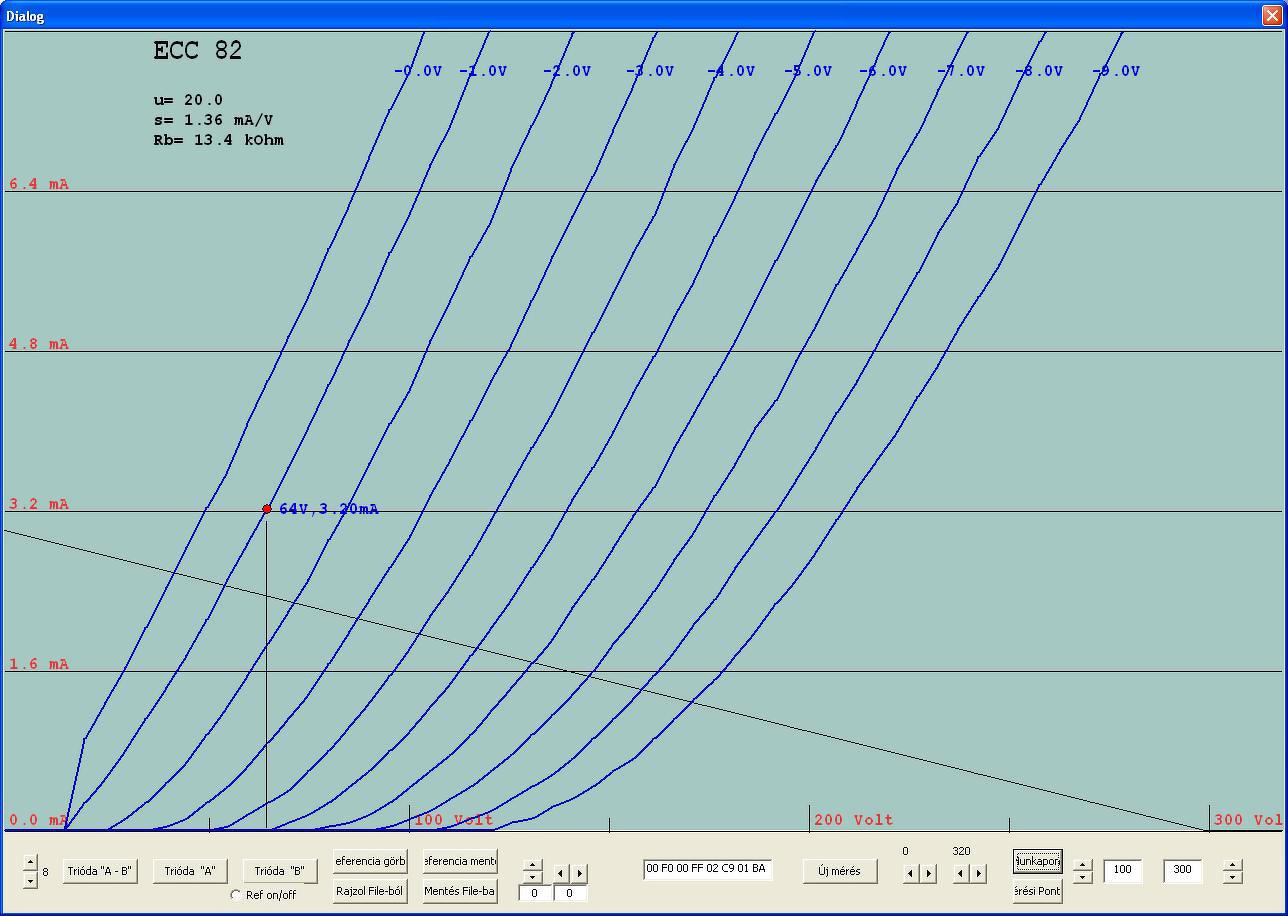Click the red operating point marker on the curve
This screenshot has width=1288, height=916.
pos(267,509)
